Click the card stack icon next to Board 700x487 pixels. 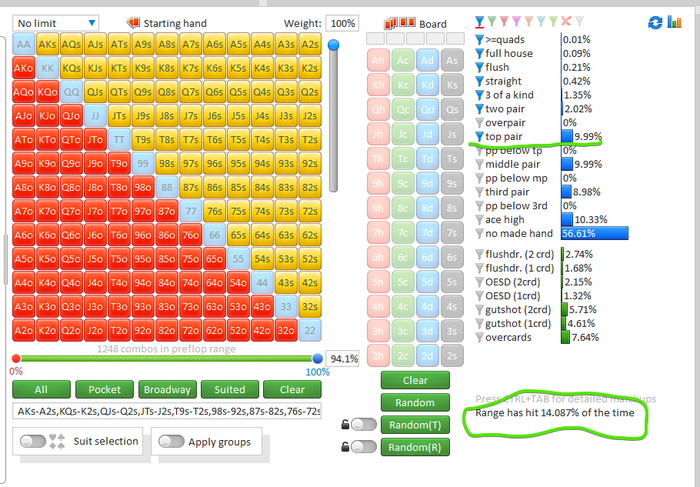(x=400, y=23)
